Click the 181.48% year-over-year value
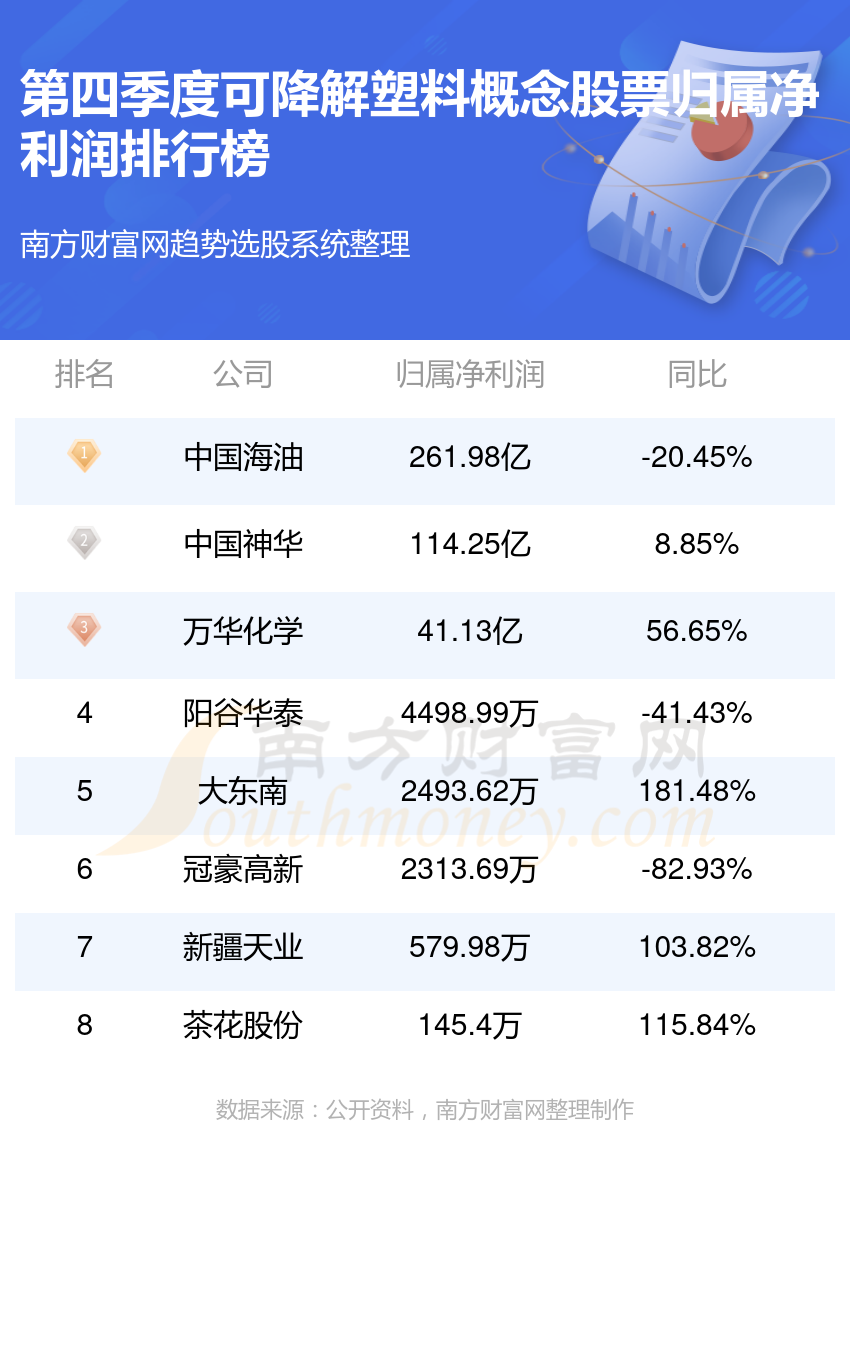 [x=697, y=791]
